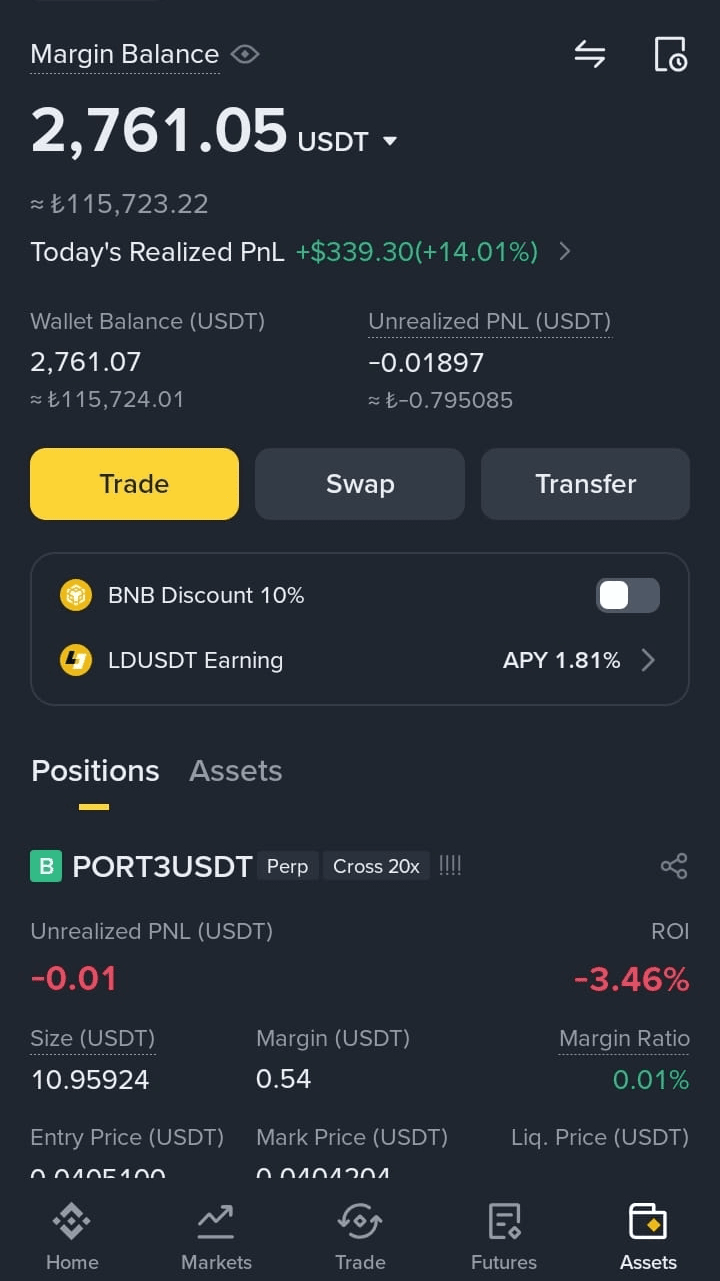Screen dimensions: 720x1281
Task: Share the PORT3USDT position
Action: coord(674,866)
